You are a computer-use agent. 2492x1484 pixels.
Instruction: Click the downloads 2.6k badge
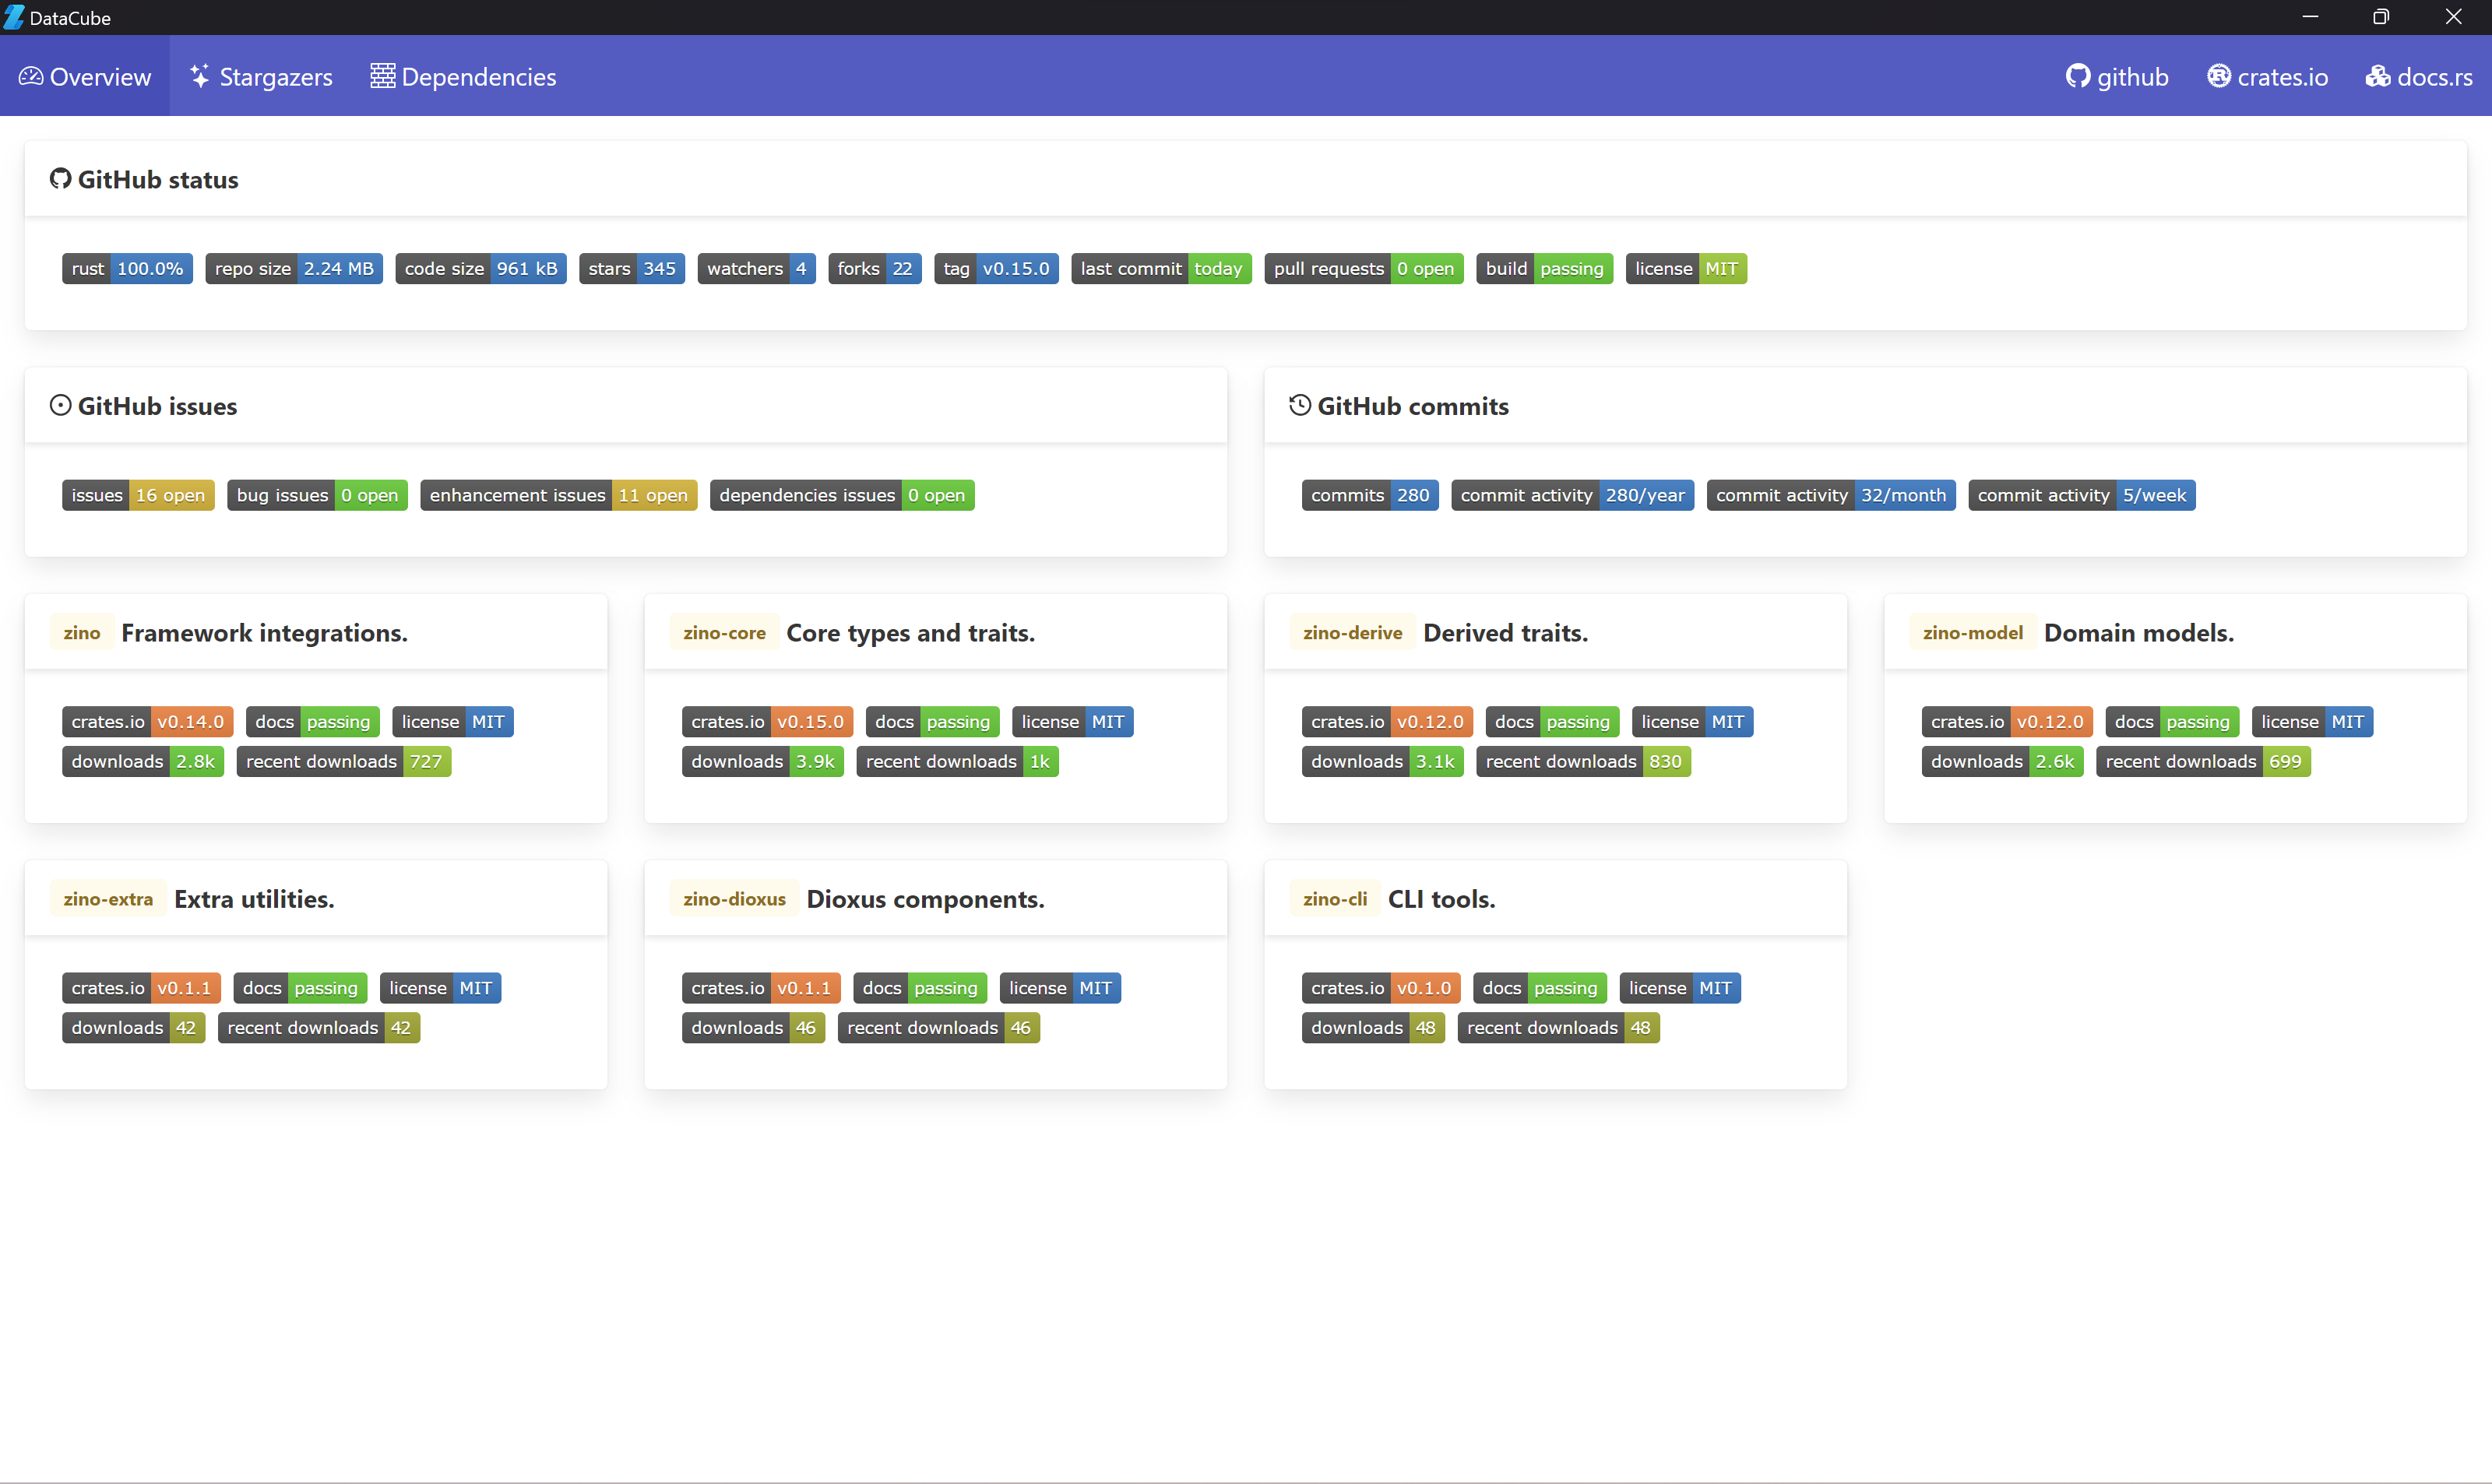coord(2002,761)
